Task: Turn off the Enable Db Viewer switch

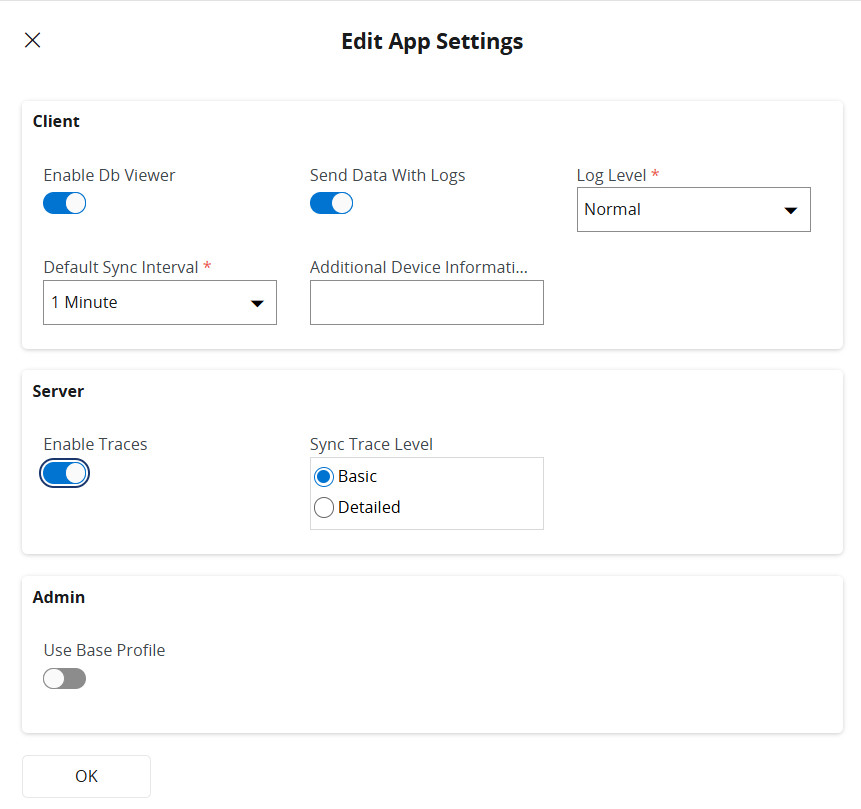Action: pyautogui.click(x=65, y=203)
